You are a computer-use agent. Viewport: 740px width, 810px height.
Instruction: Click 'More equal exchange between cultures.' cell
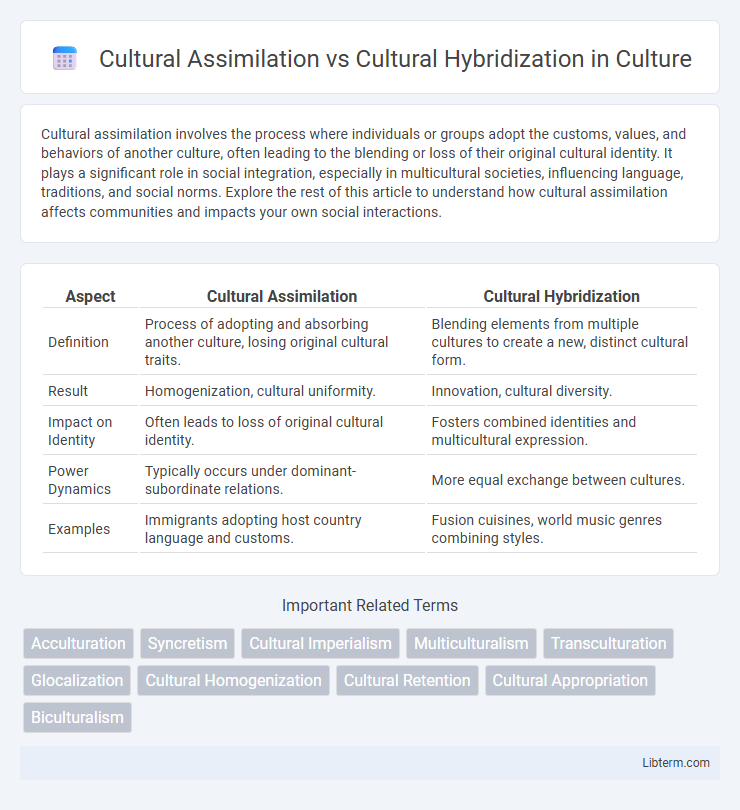click(x=562, y=480)
